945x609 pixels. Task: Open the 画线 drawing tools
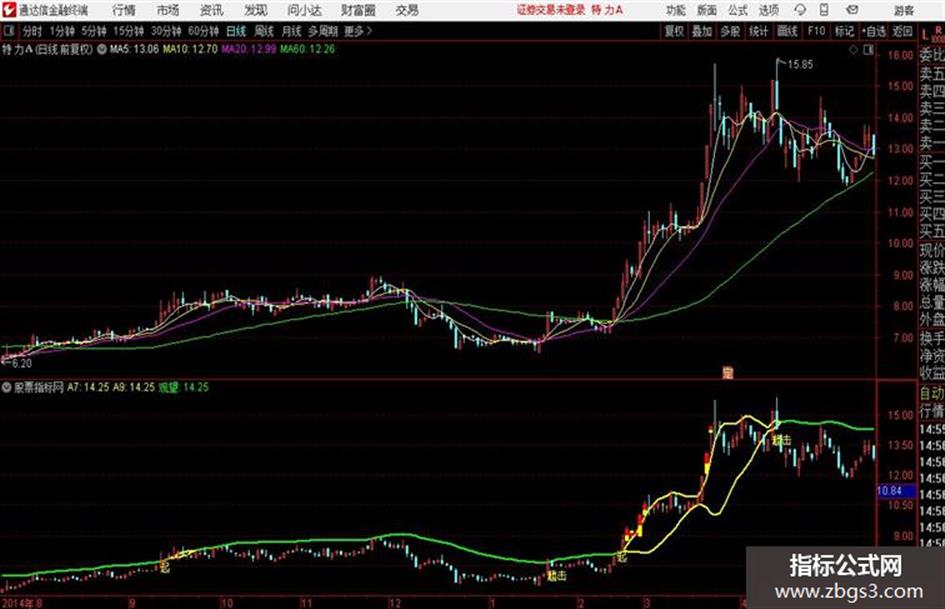click(x=787, y=31)
